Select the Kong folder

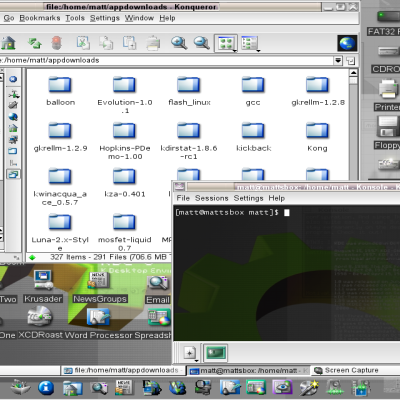click(317, 137)
